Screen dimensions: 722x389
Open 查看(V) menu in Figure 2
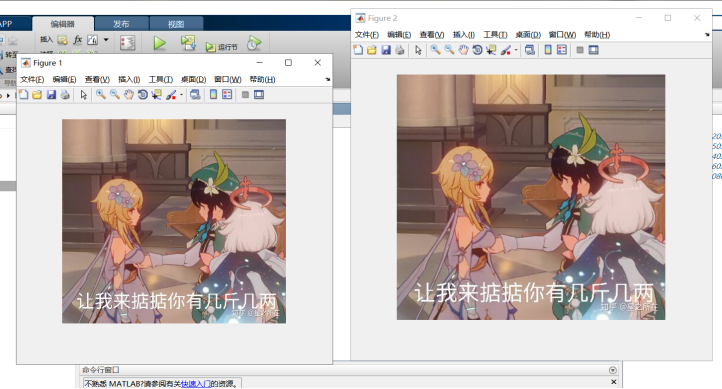pyautogui.click(x=432, y=35)
